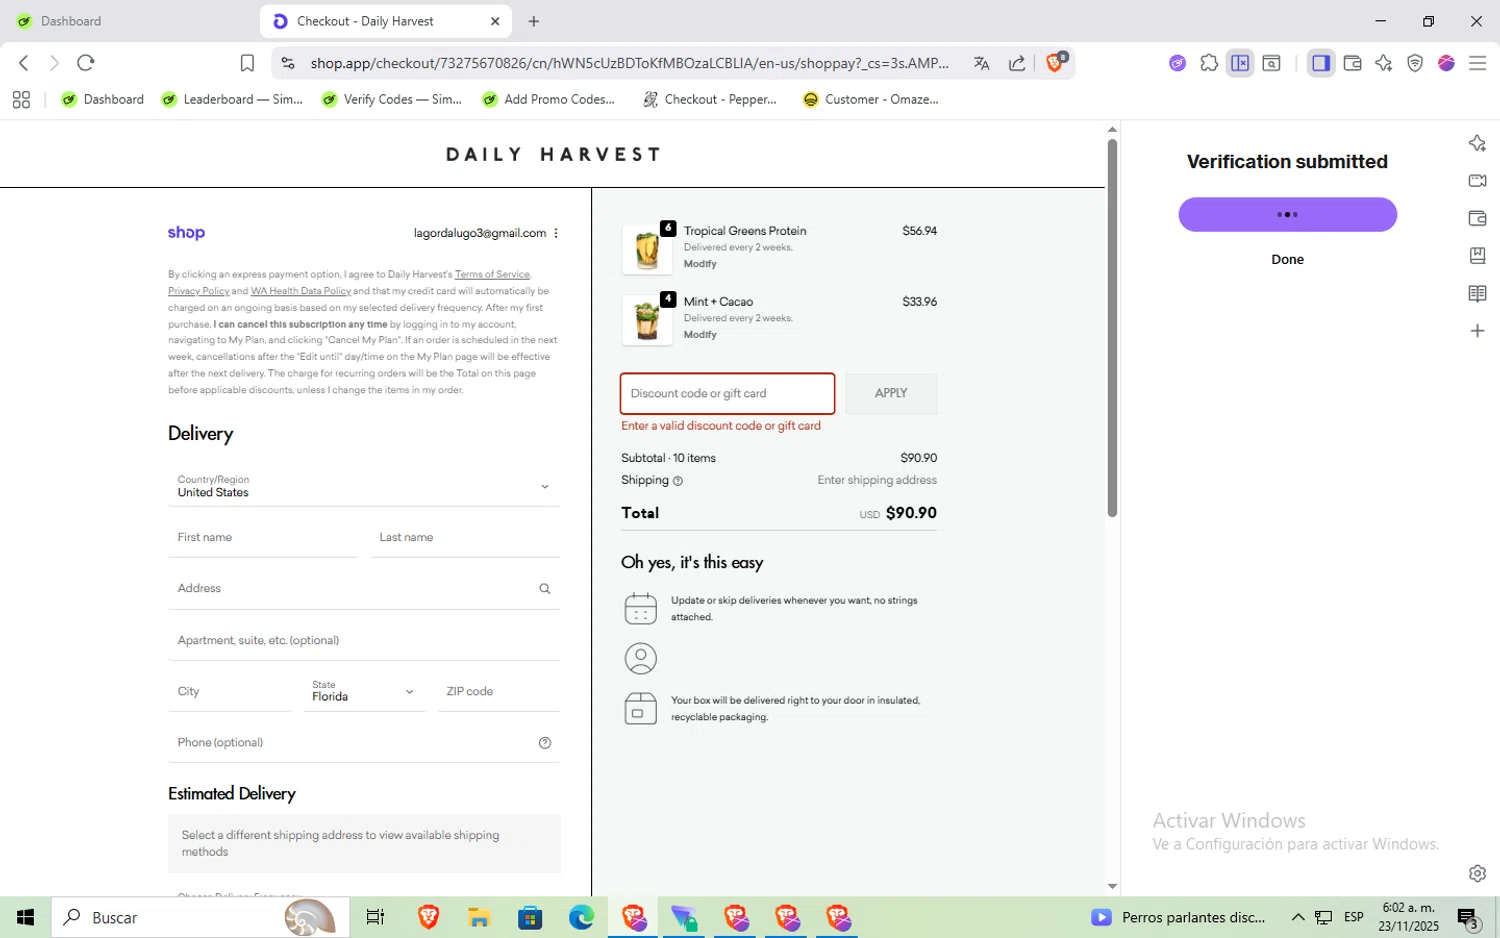The image size is (1500, 938).
Task: Click the Tropical Greens Protein thumbnail
Action: [x=647, y=249]
